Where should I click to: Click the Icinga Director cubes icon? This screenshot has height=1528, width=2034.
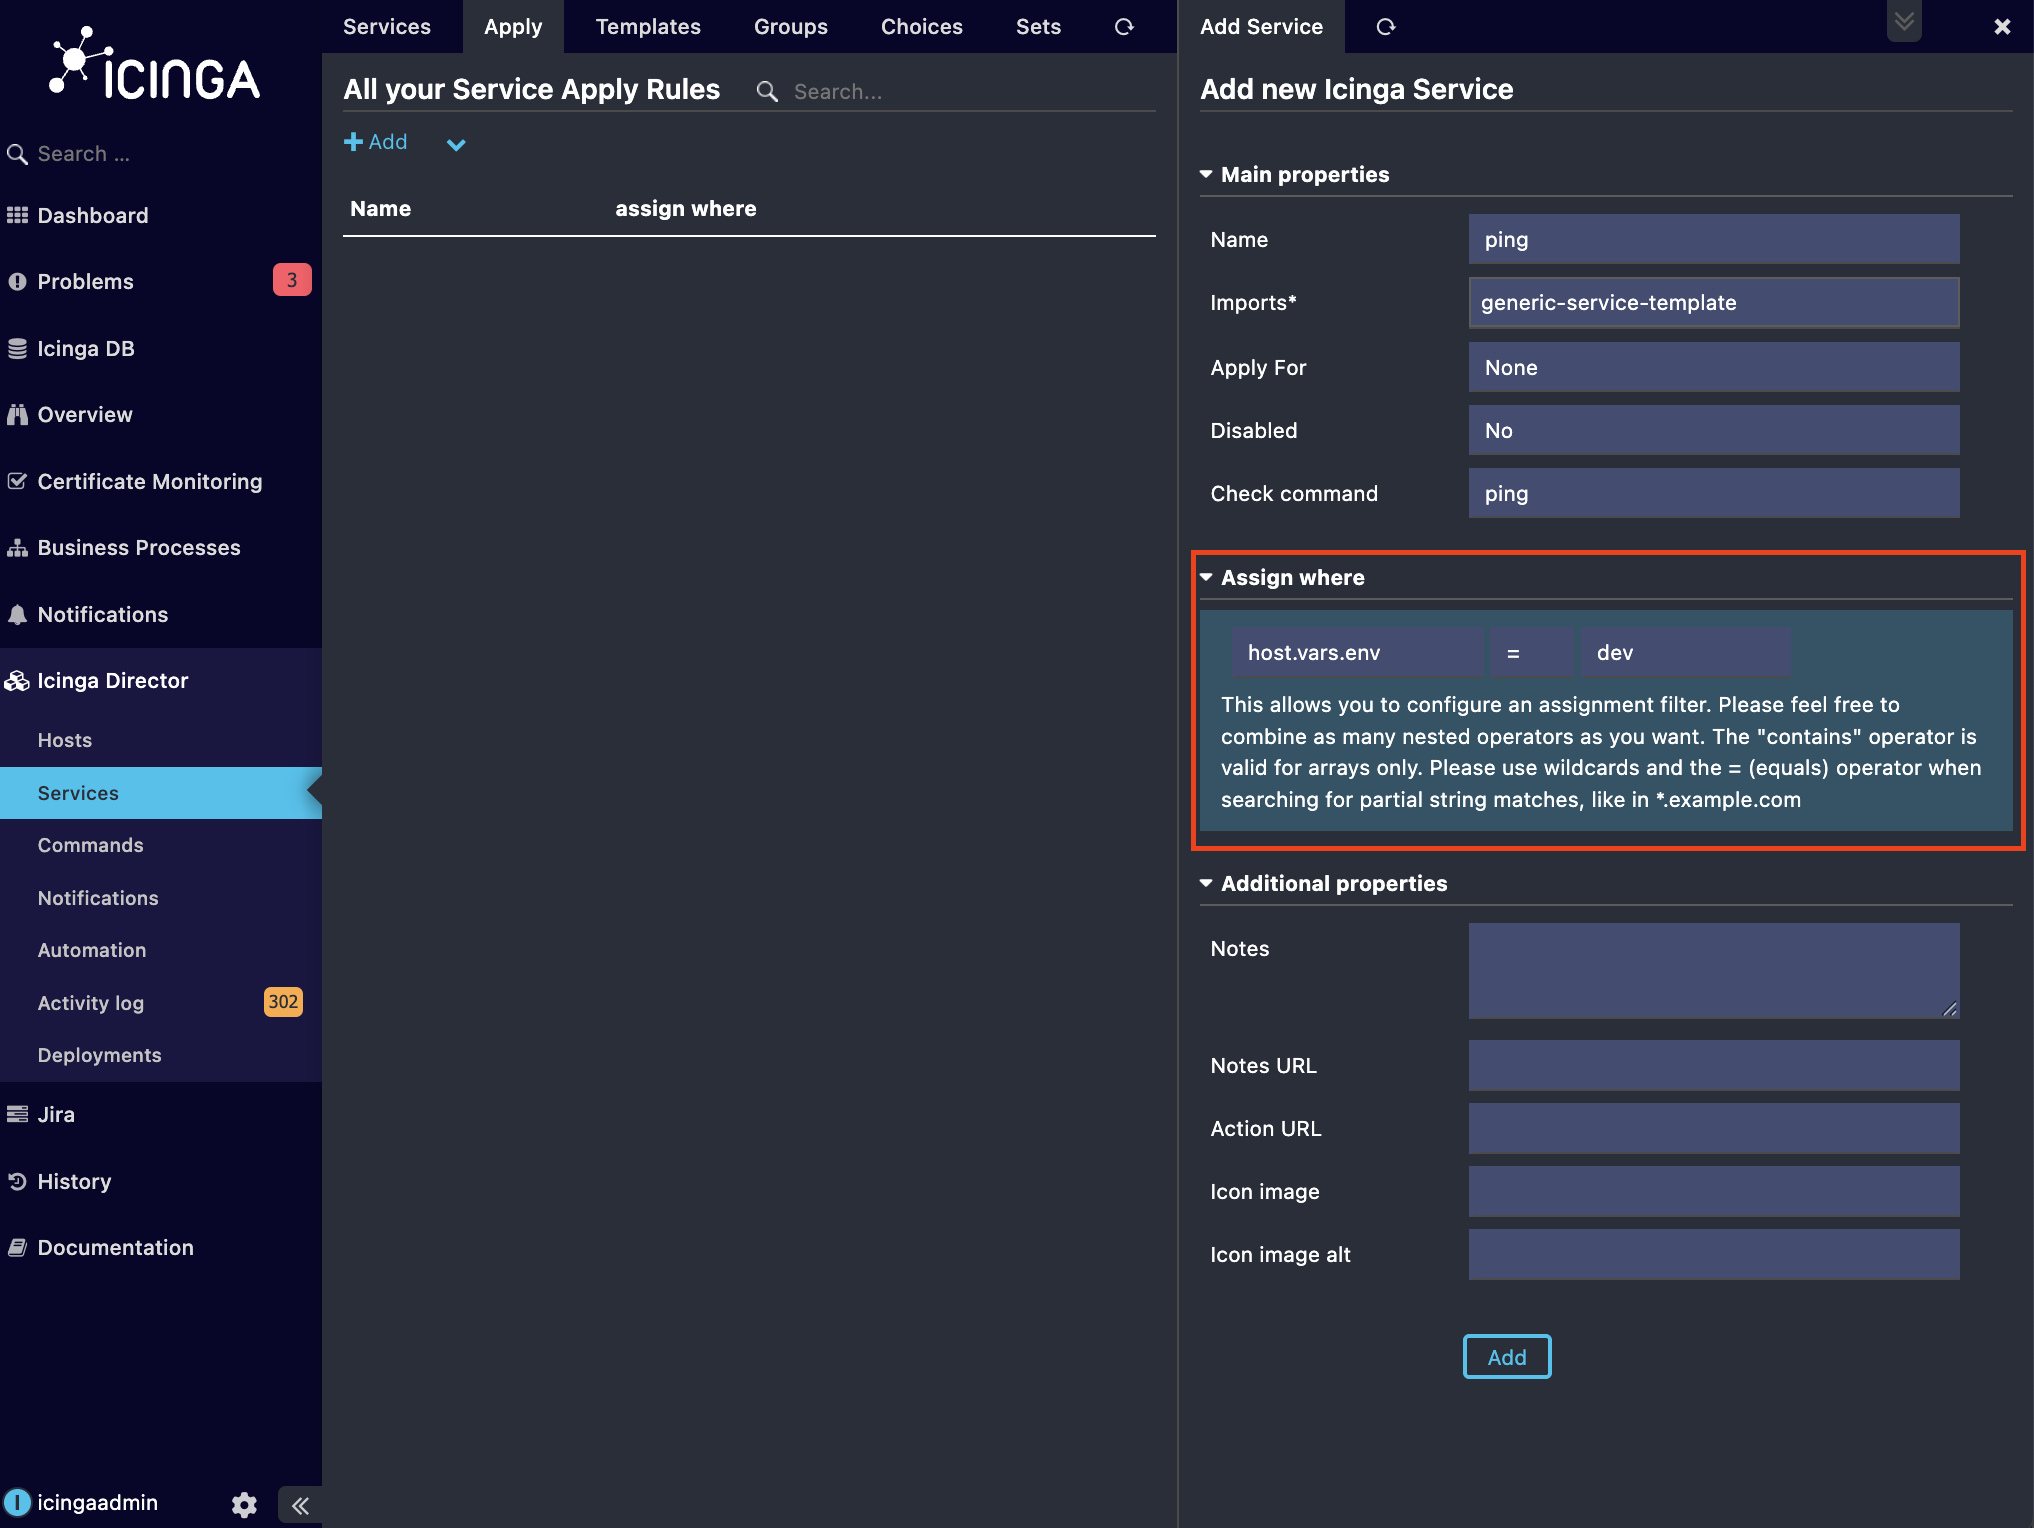(x=17, y=681)
